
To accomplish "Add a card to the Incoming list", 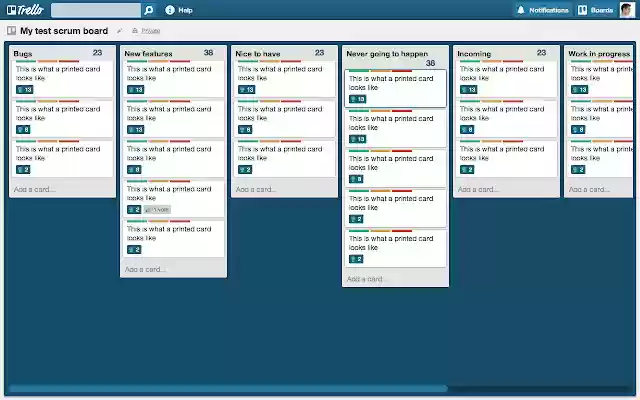I will click(x=478, y=189).
